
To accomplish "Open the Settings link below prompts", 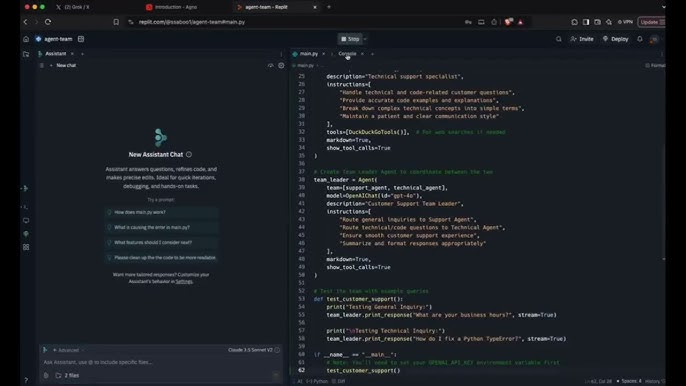I will click(x=184, y=281).
